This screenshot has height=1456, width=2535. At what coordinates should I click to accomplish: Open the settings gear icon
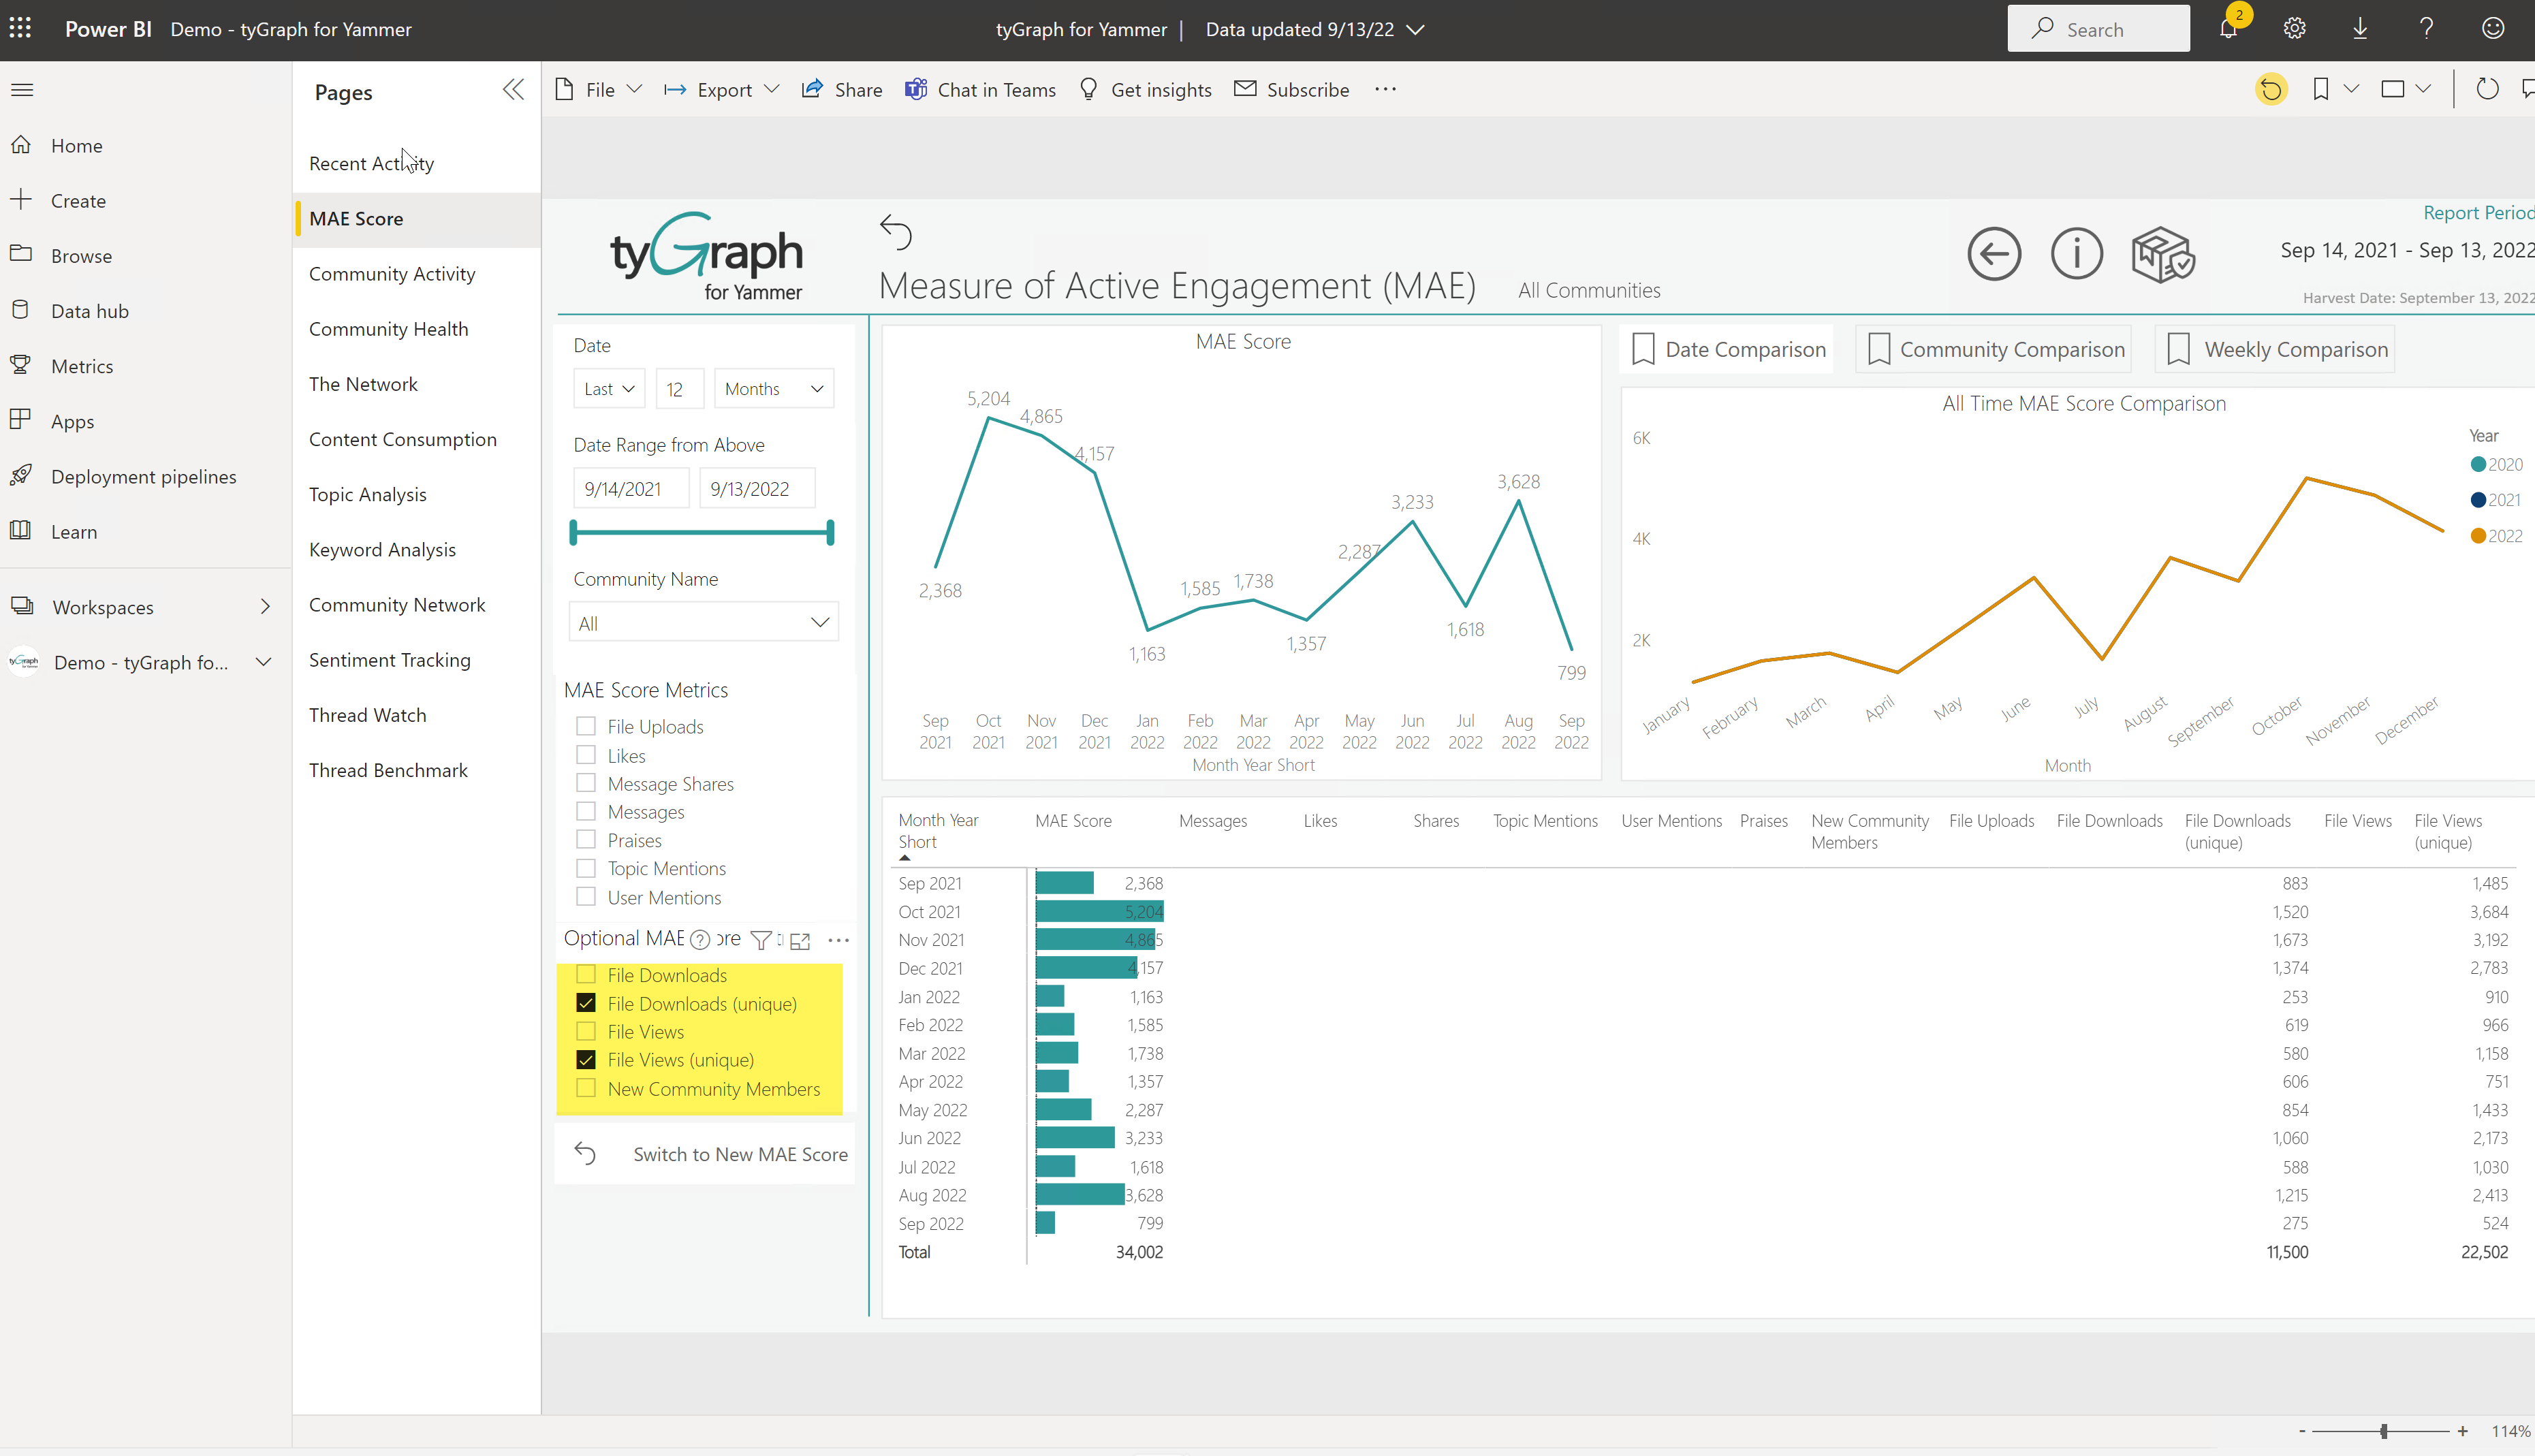pyautogui.click(x=2294, y=29)
